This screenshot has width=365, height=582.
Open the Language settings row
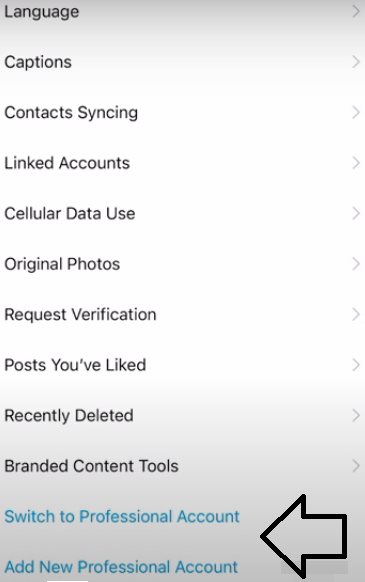click(182, 12)
